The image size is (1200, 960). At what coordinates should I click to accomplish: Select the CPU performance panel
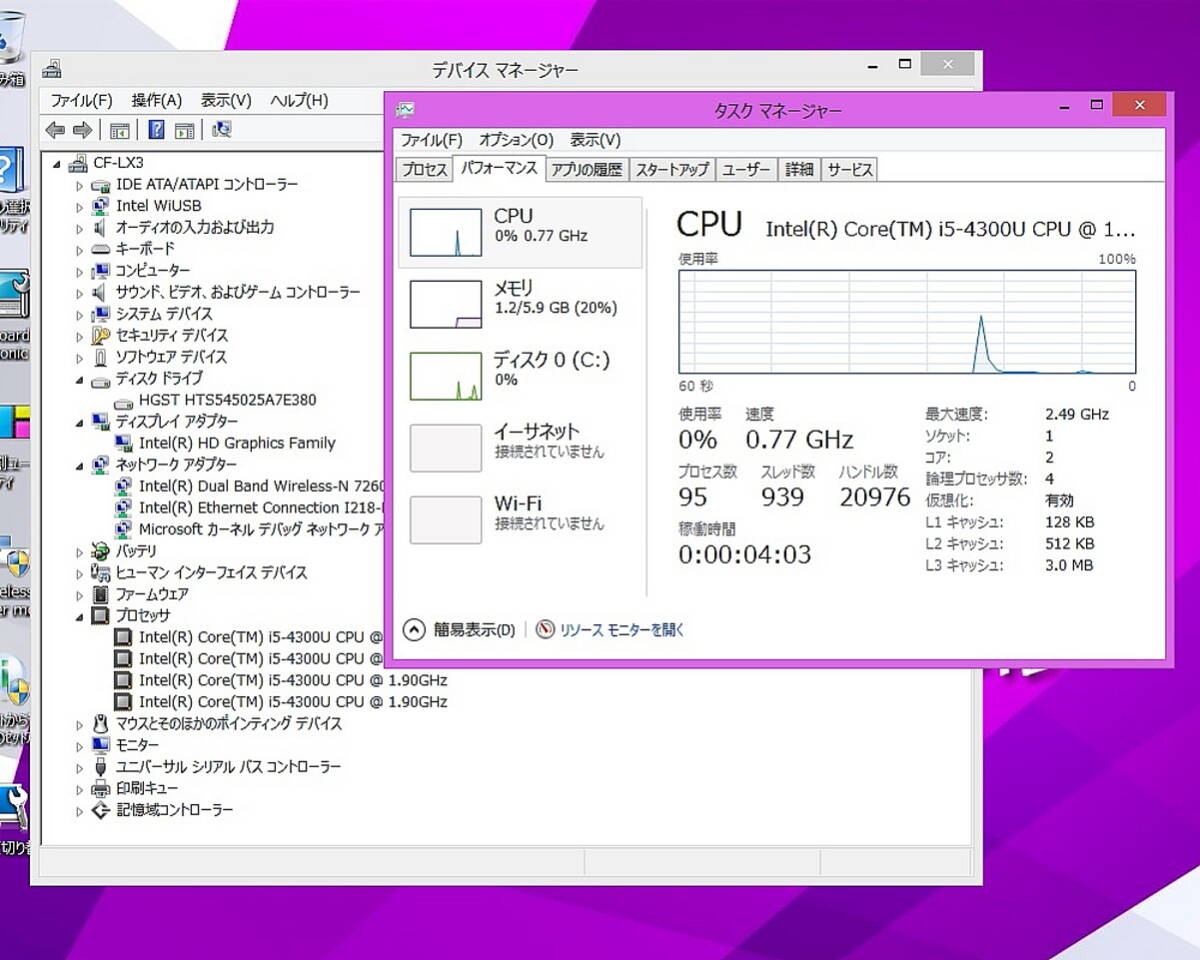pos(520,232)
